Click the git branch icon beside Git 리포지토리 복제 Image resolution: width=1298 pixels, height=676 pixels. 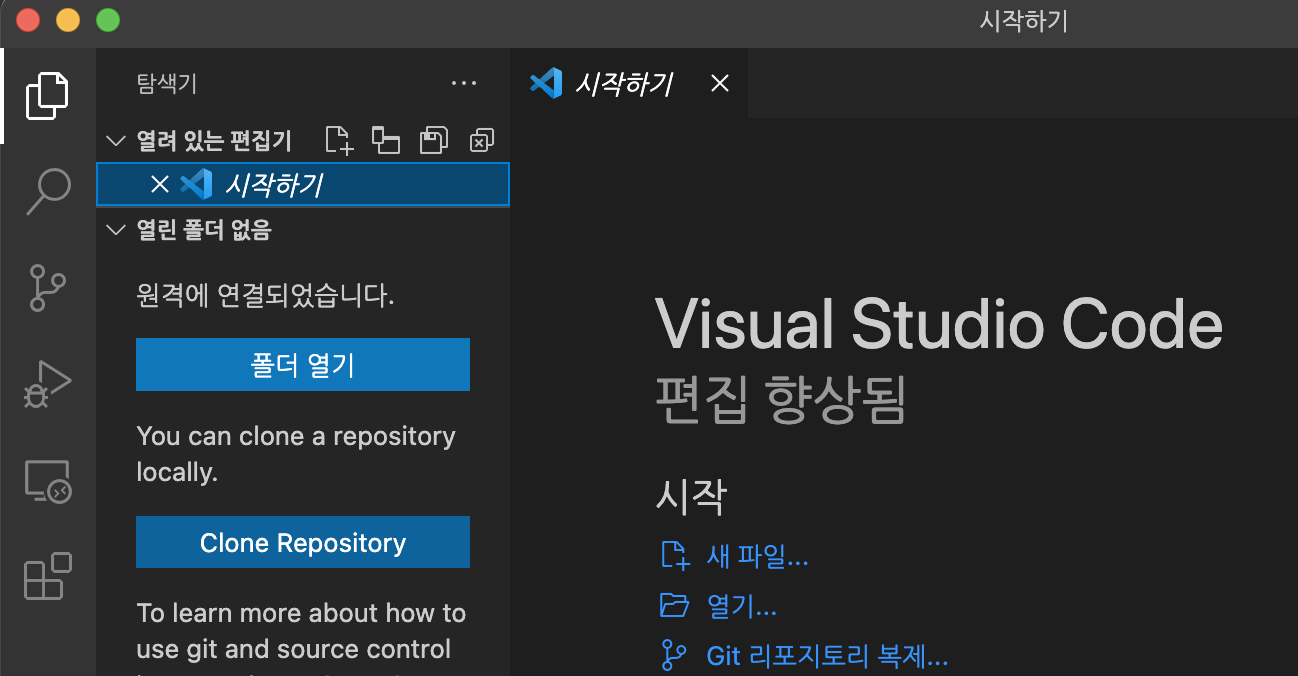(x=674, y=656)
